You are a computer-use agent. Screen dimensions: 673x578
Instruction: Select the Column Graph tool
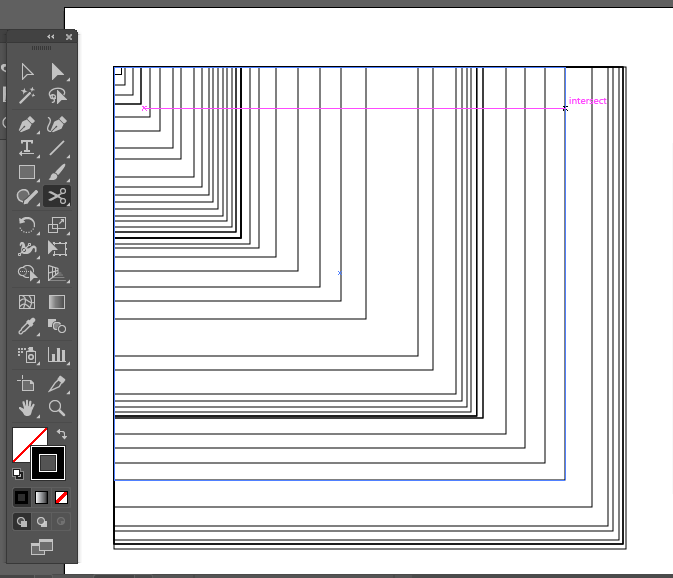click(57, 355)
